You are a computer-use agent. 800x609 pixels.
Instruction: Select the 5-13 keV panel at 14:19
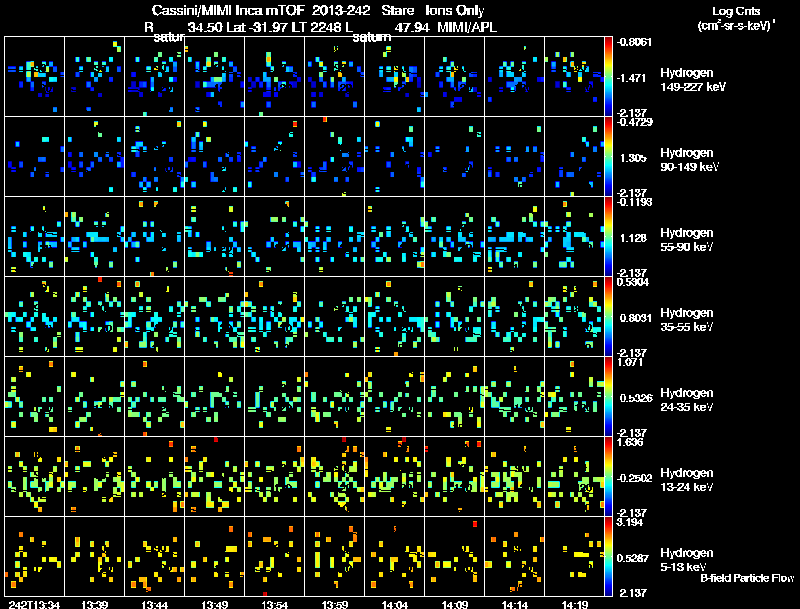(x=574, y=556)
